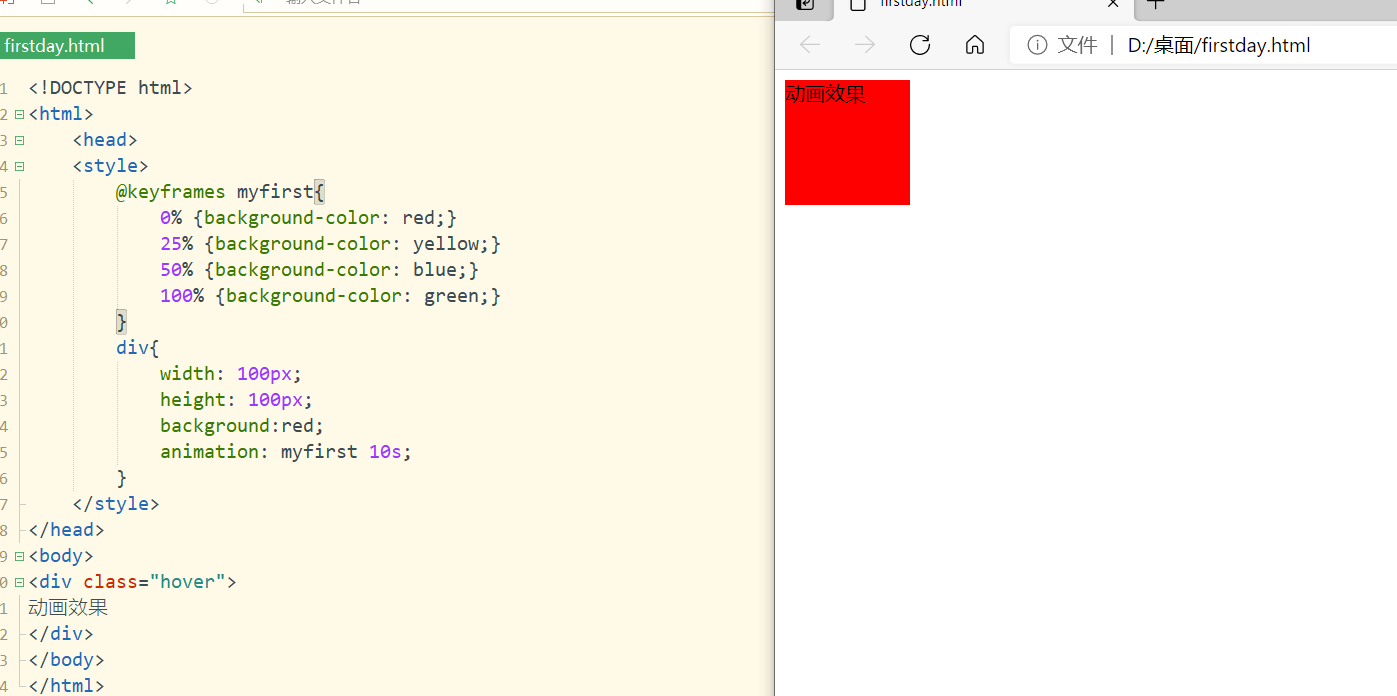Collapse the <body> fold marker
Screen dimensions: 1397x696
coord(19,556)
